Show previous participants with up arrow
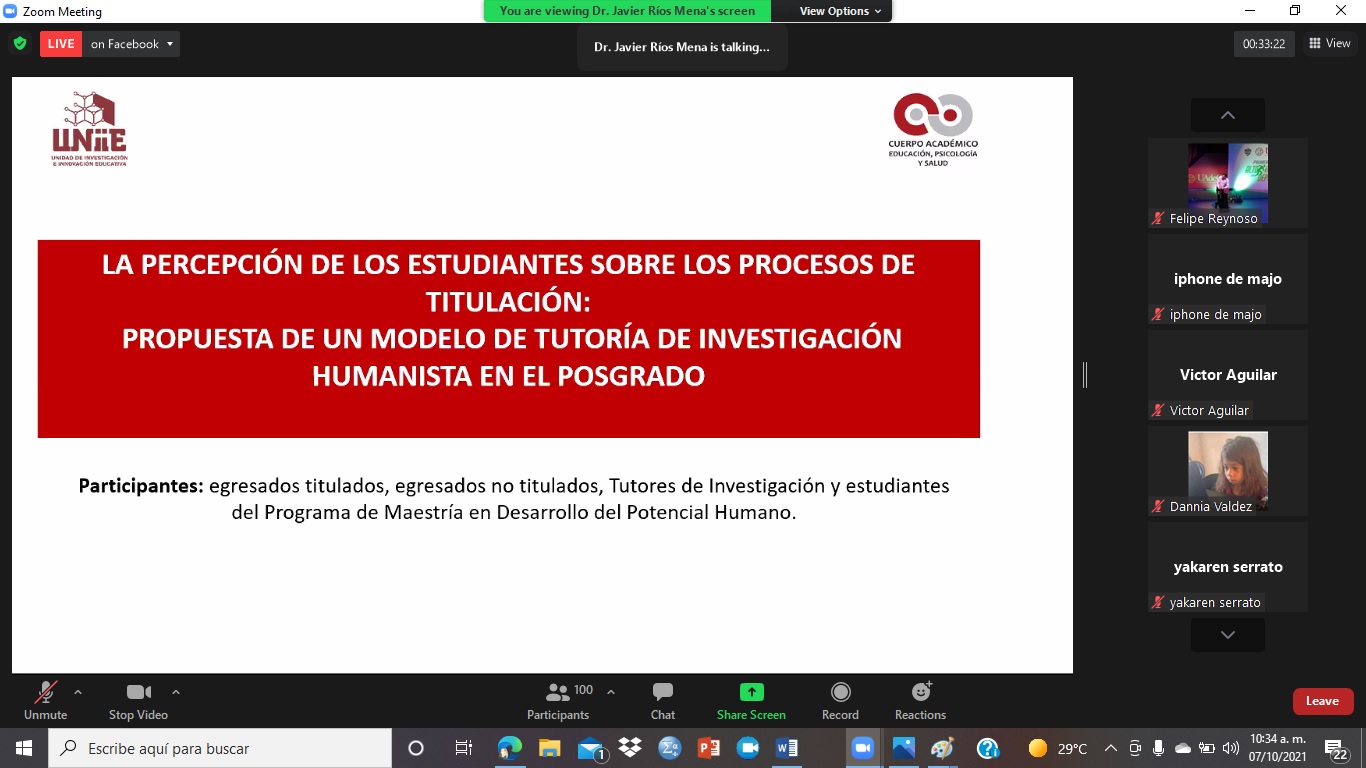Image resolution: width=1366 pixels, height=768 pixels. [1228, 115]
